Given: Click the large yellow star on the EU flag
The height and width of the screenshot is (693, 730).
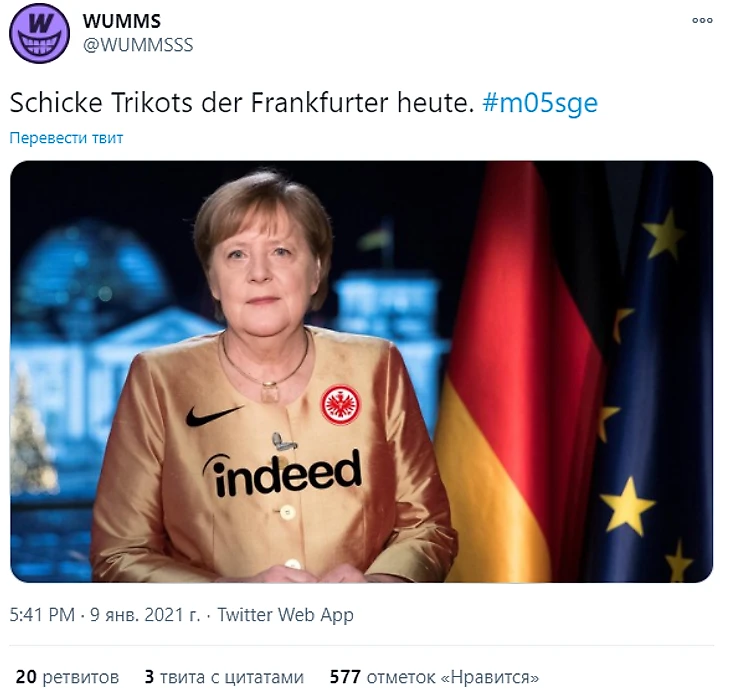Looking at the screenshot, I should 627,505.
